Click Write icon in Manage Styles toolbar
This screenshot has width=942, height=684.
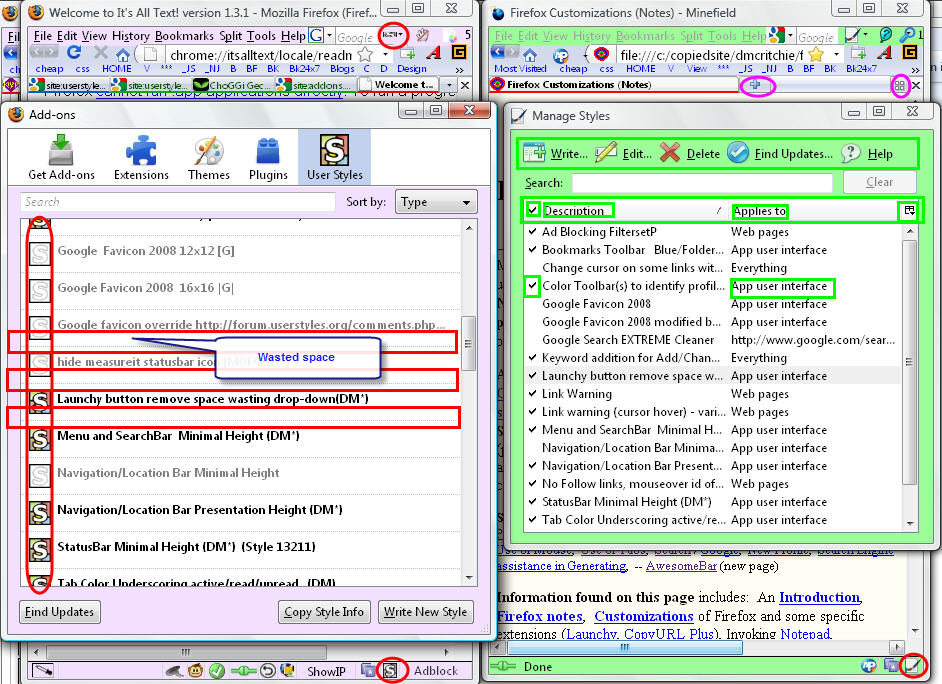533,153
